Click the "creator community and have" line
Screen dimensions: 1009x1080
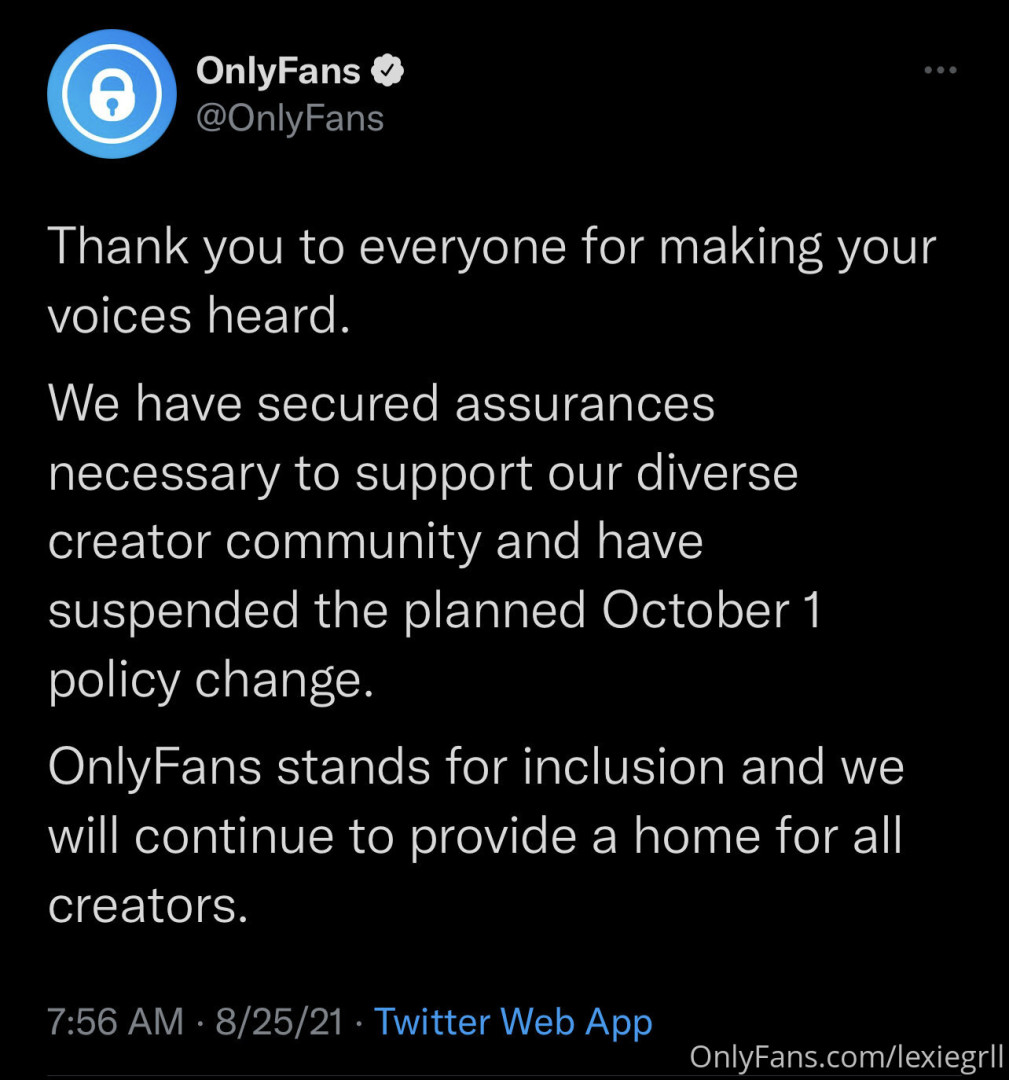[375, 541]
